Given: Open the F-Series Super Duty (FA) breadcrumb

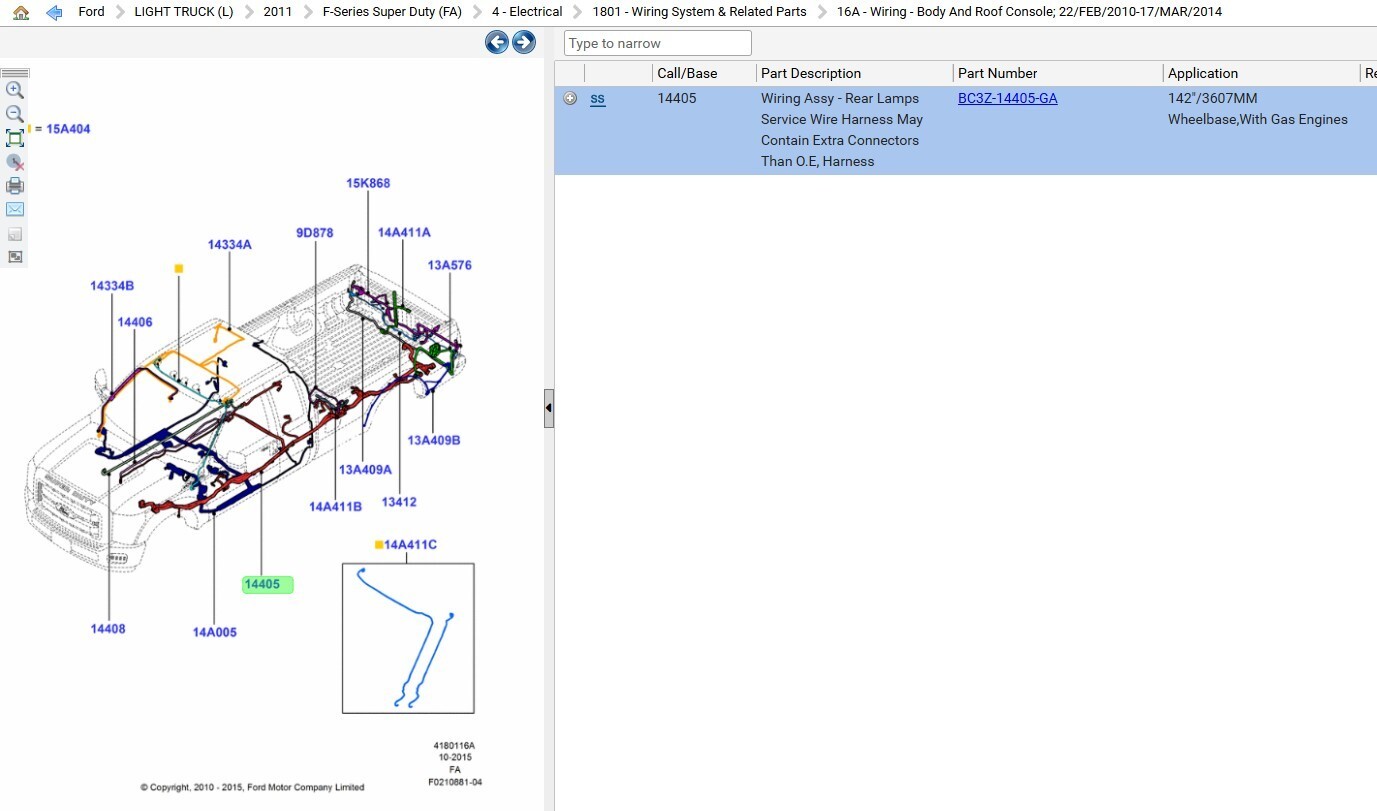Looking at the screenshot, I should click(x=391, y=12).
